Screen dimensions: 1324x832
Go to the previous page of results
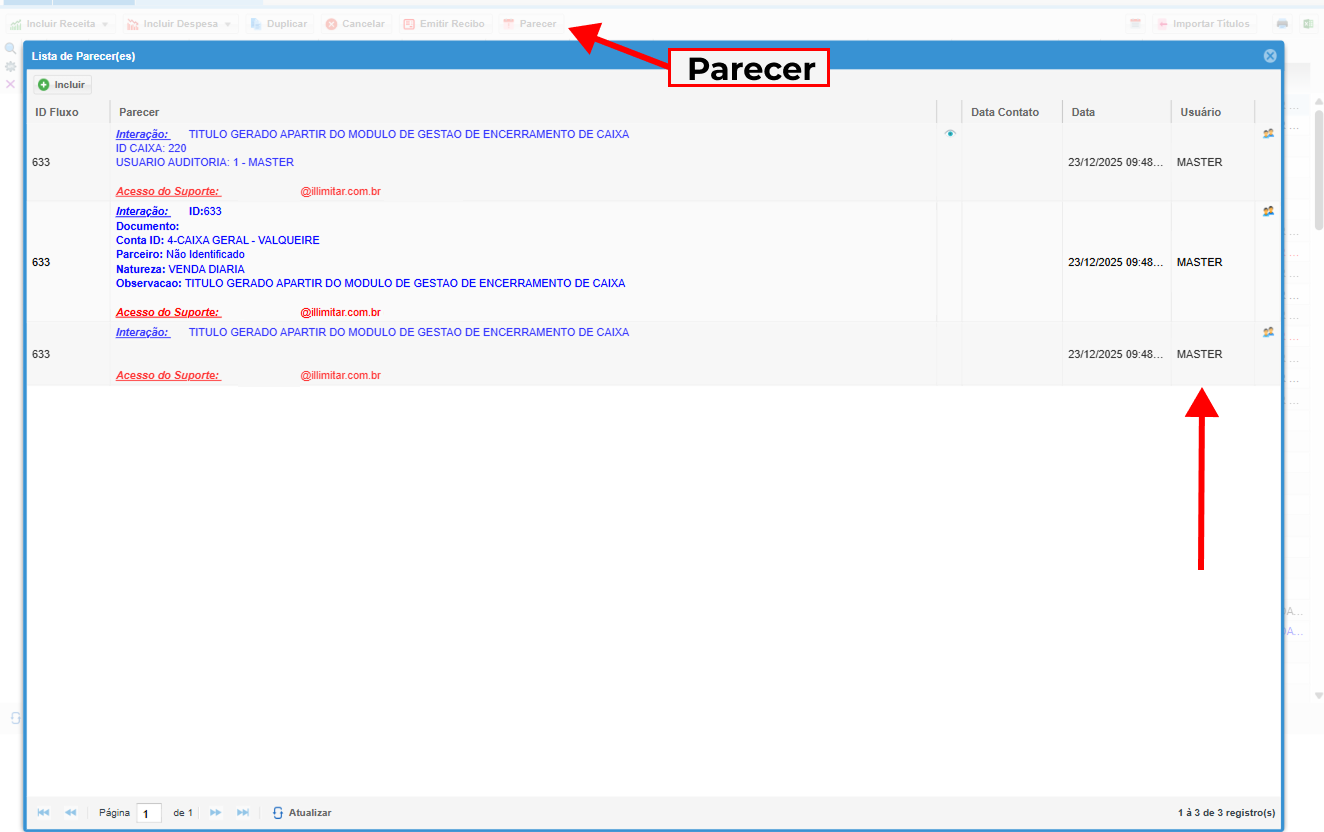[70, 813]
